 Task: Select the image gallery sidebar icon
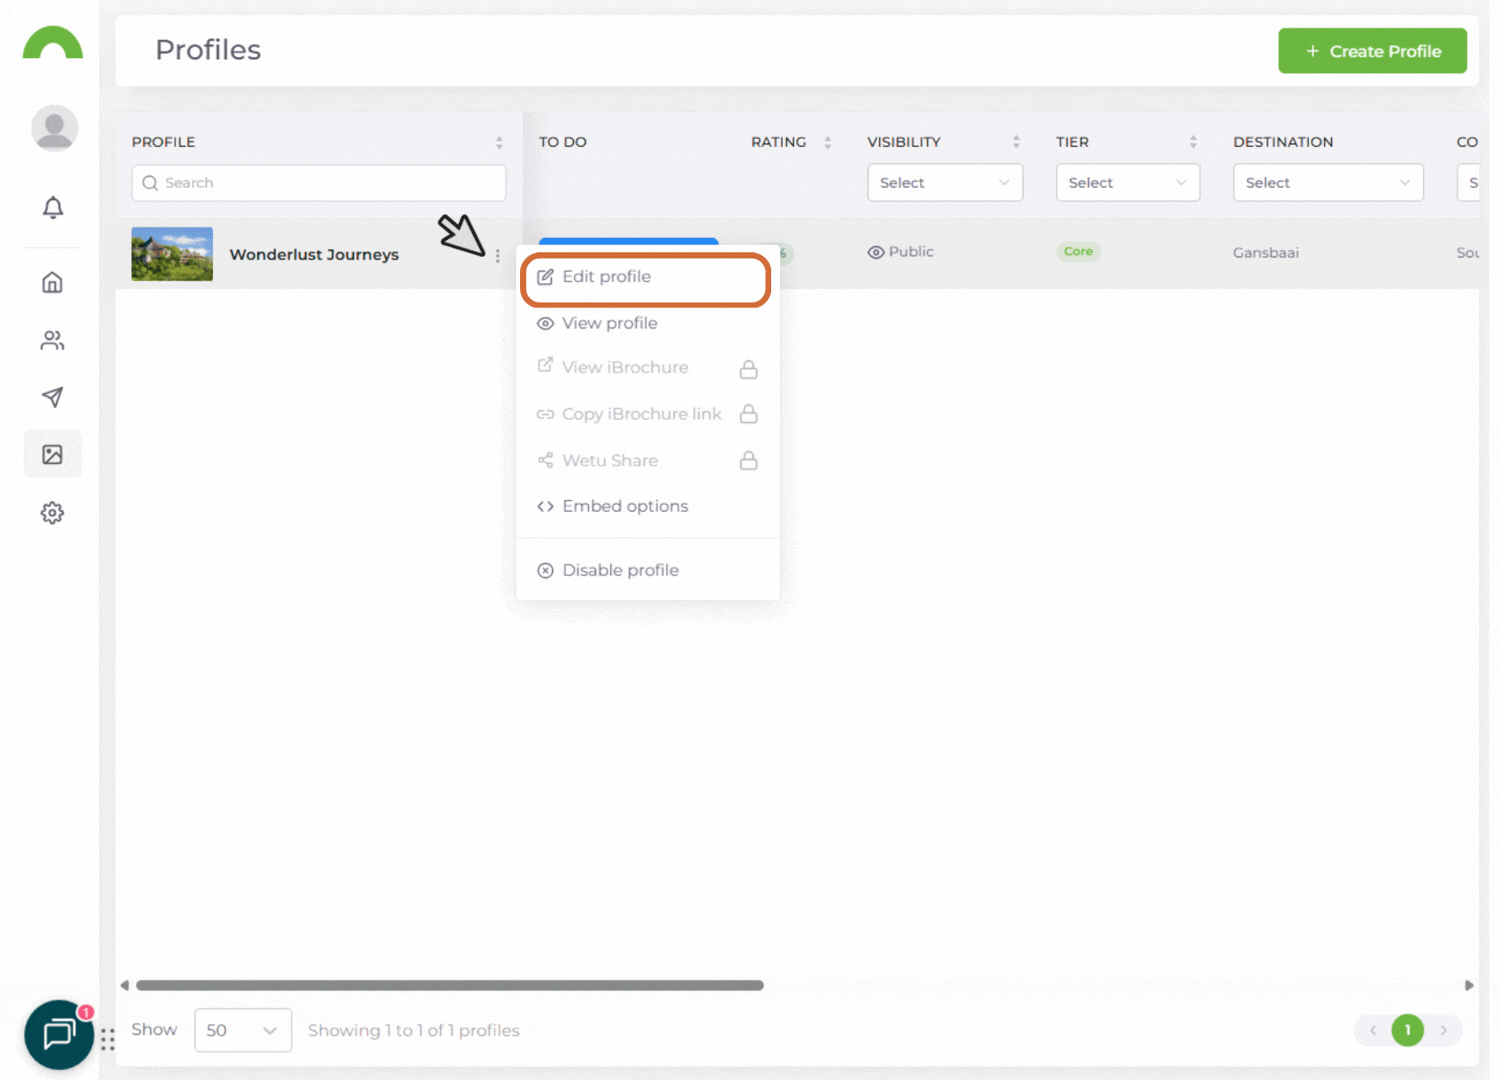pyautogui.click(x=53, y=455)
